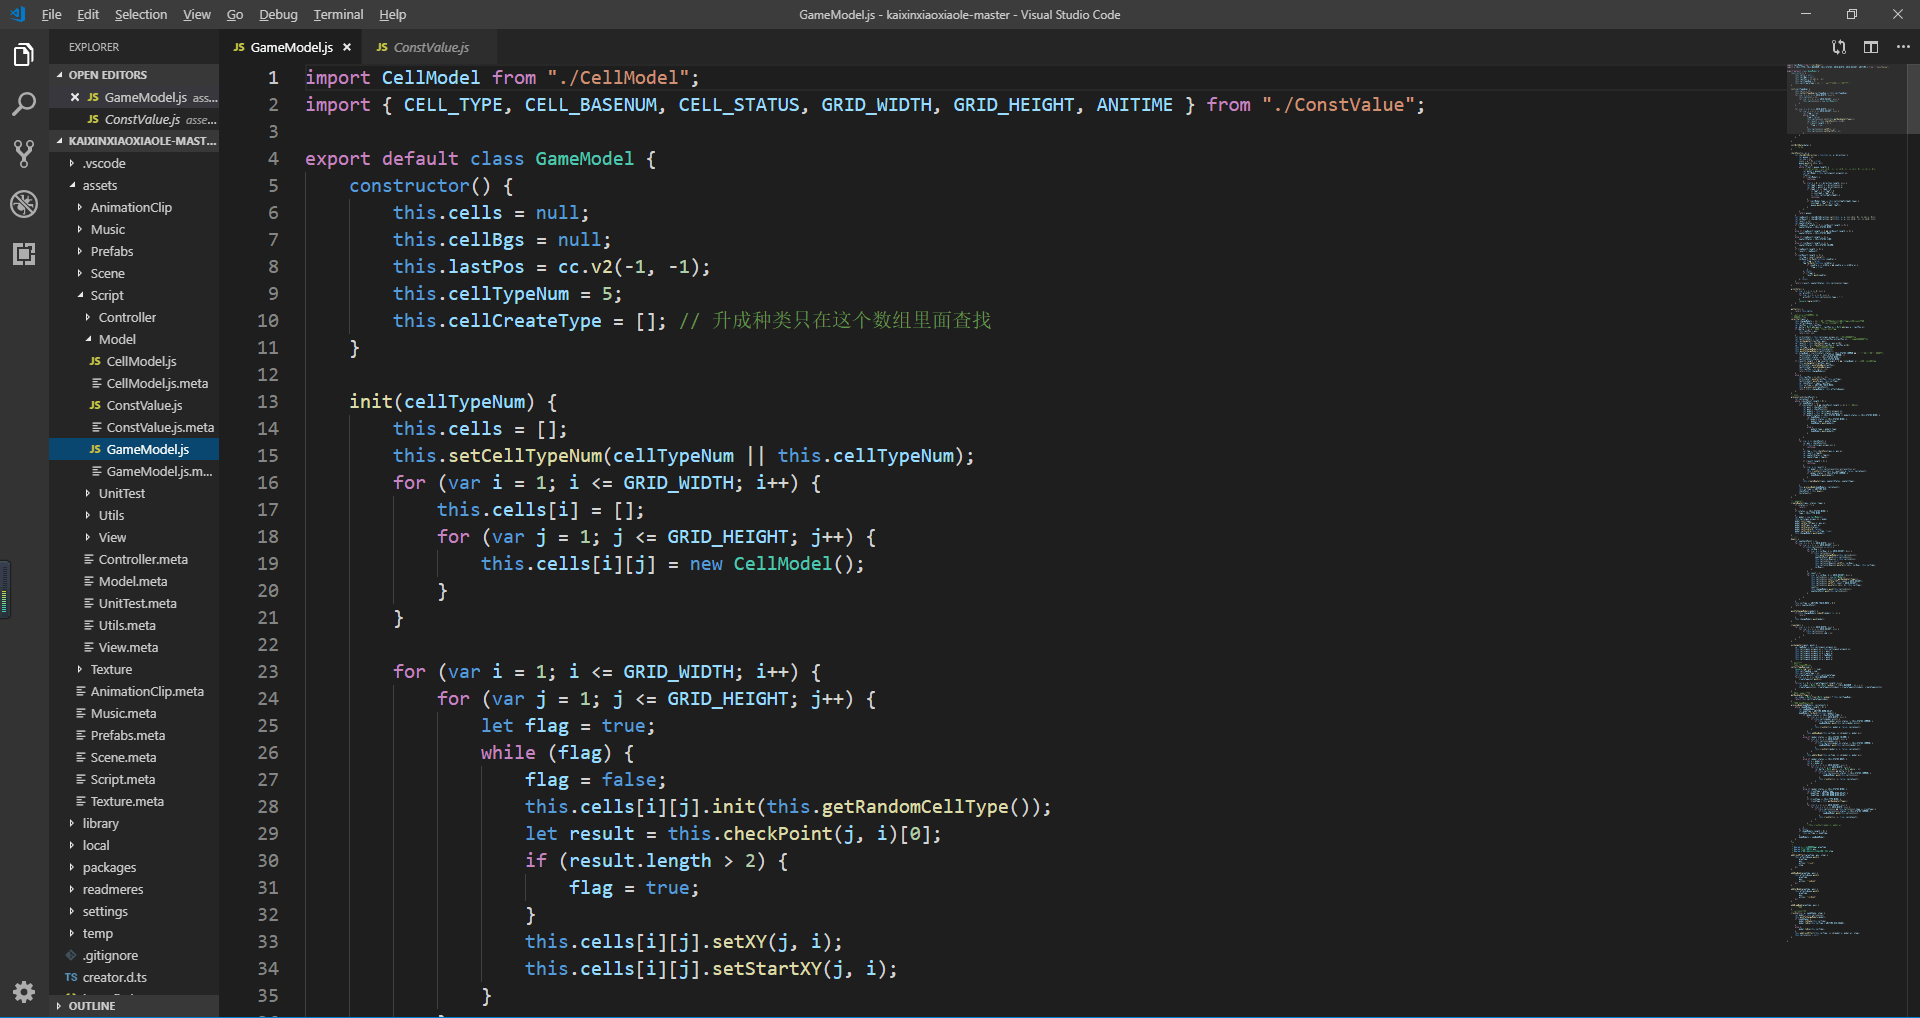
Task: Select GameModel.js in the file tree
Action: (x=134, y=449)
